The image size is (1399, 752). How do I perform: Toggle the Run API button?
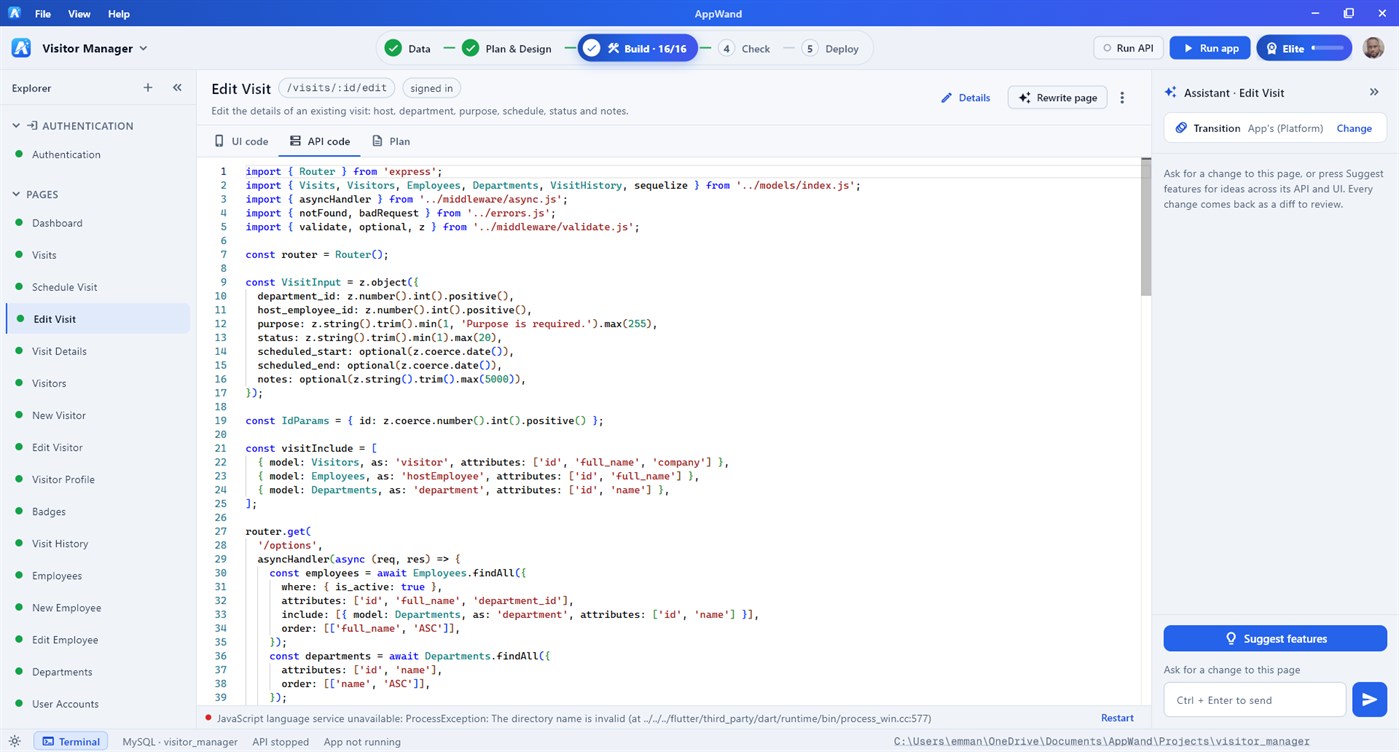coord(1128,48)
